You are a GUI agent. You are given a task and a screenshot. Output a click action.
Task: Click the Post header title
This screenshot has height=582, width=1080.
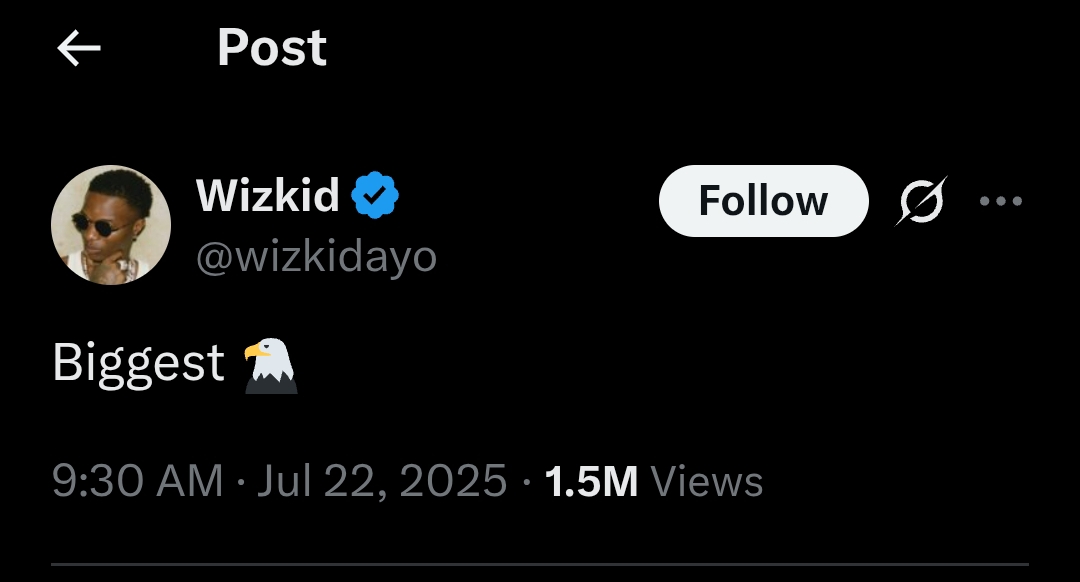(x=272, y=48)
